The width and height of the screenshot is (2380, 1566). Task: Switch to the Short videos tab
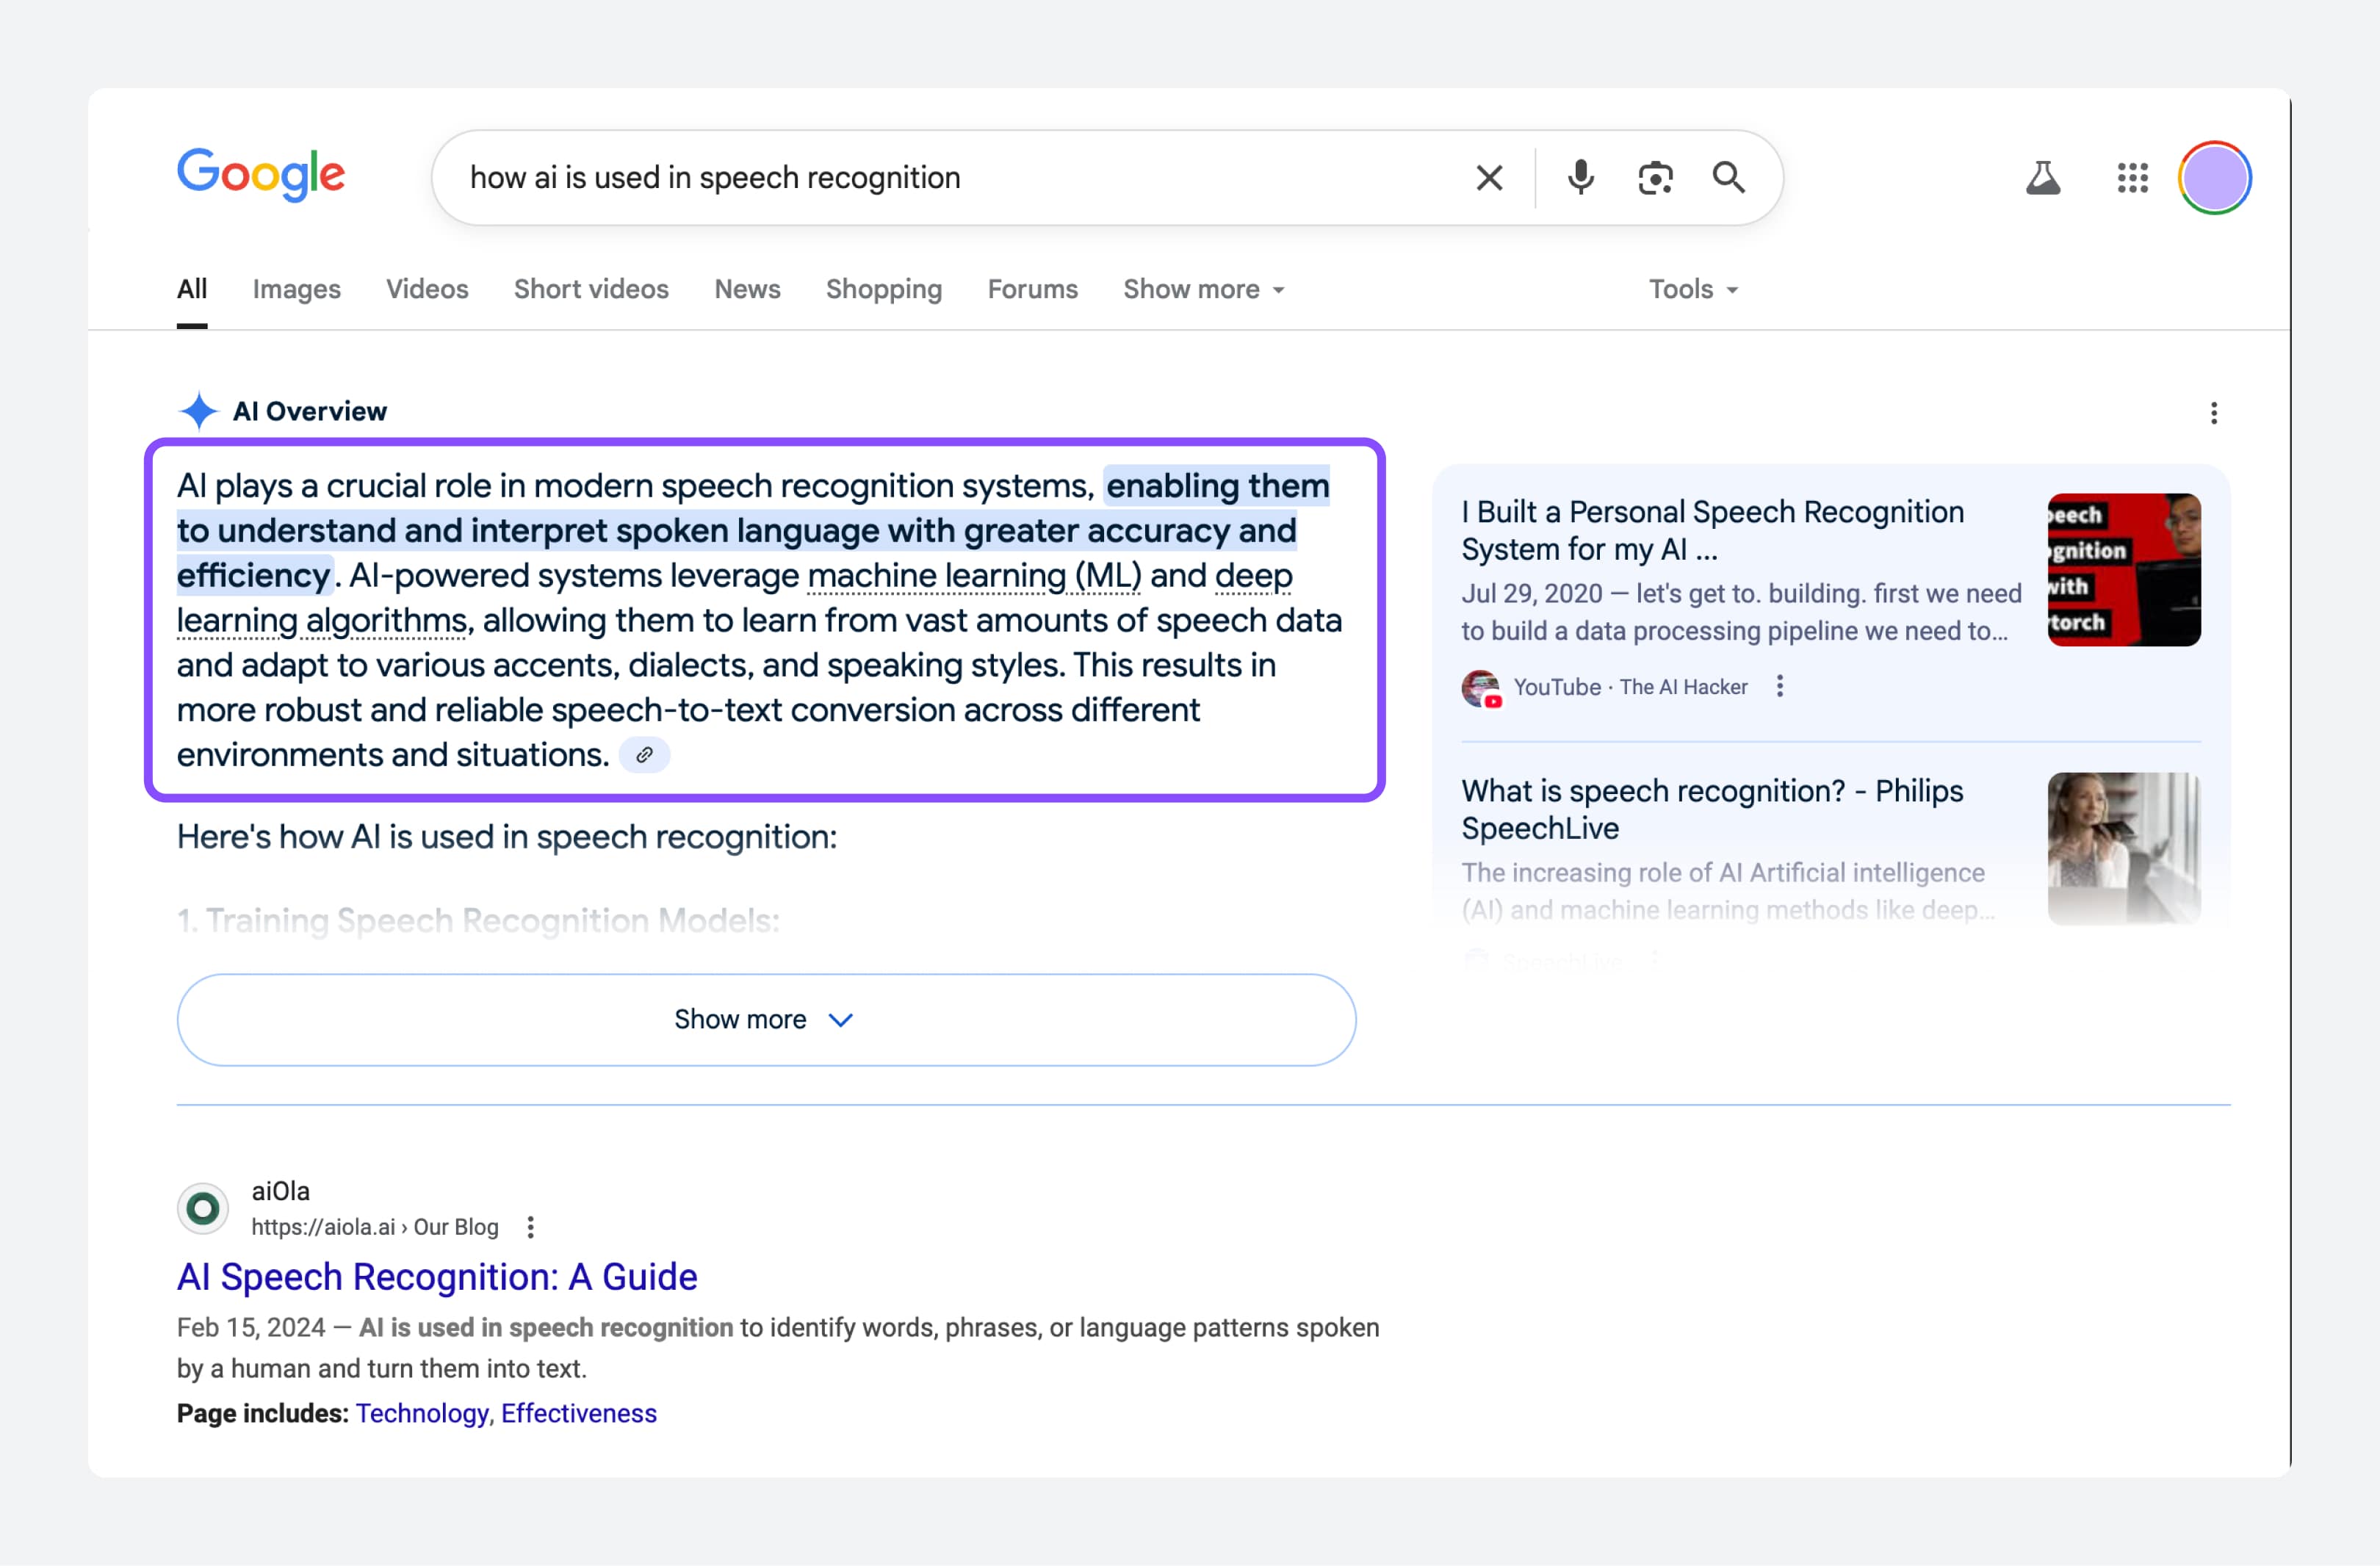pos(591,289)
